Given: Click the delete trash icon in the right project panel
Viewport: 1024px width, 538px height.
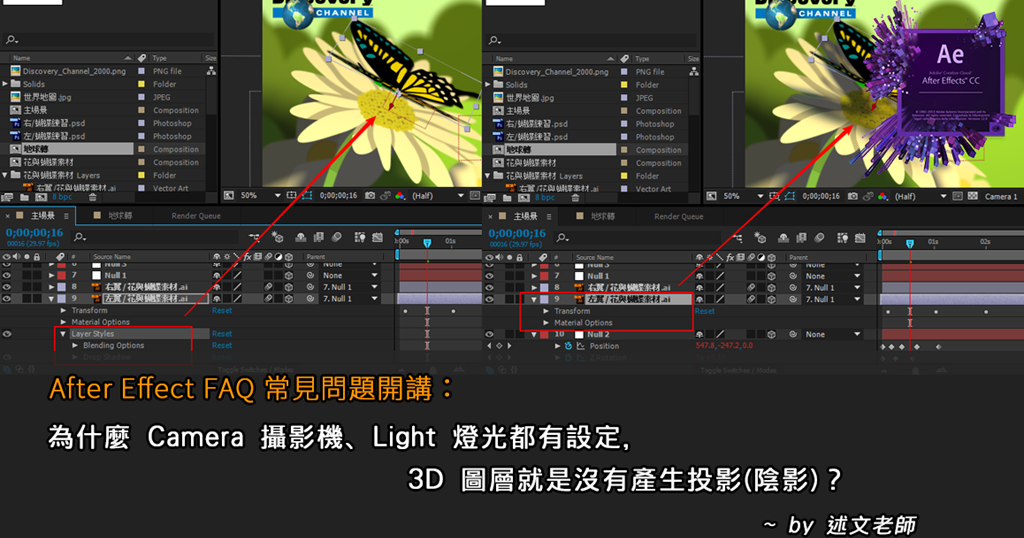Looking at the screenshot, I should click(575, 197).
